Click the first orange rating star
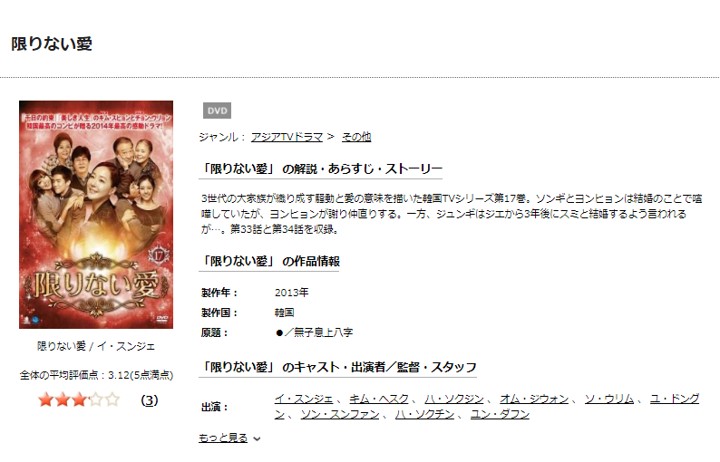720x462 pixels. tap(45, 400)
